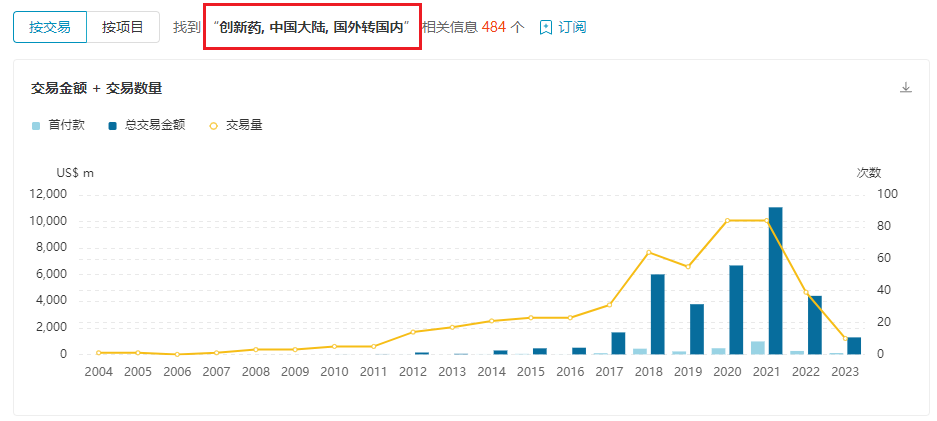Click the 2017 dark blue bar
This screenshot has height=421, width=937.
[x=619, y=343]
